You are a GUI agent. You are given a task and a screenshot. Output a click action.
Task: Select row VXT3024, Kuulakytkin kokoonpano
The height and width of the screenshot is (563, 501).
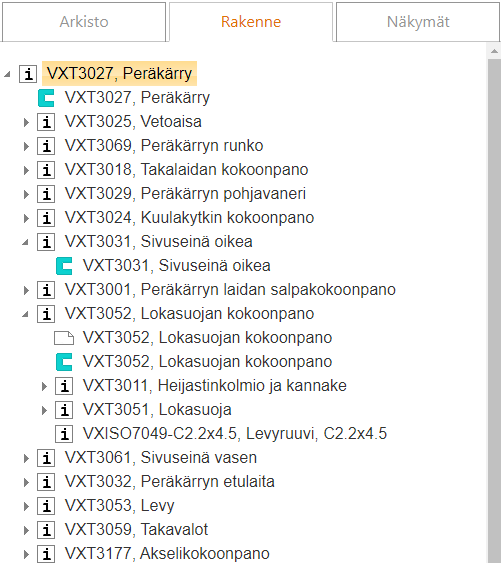pos(190,218)
